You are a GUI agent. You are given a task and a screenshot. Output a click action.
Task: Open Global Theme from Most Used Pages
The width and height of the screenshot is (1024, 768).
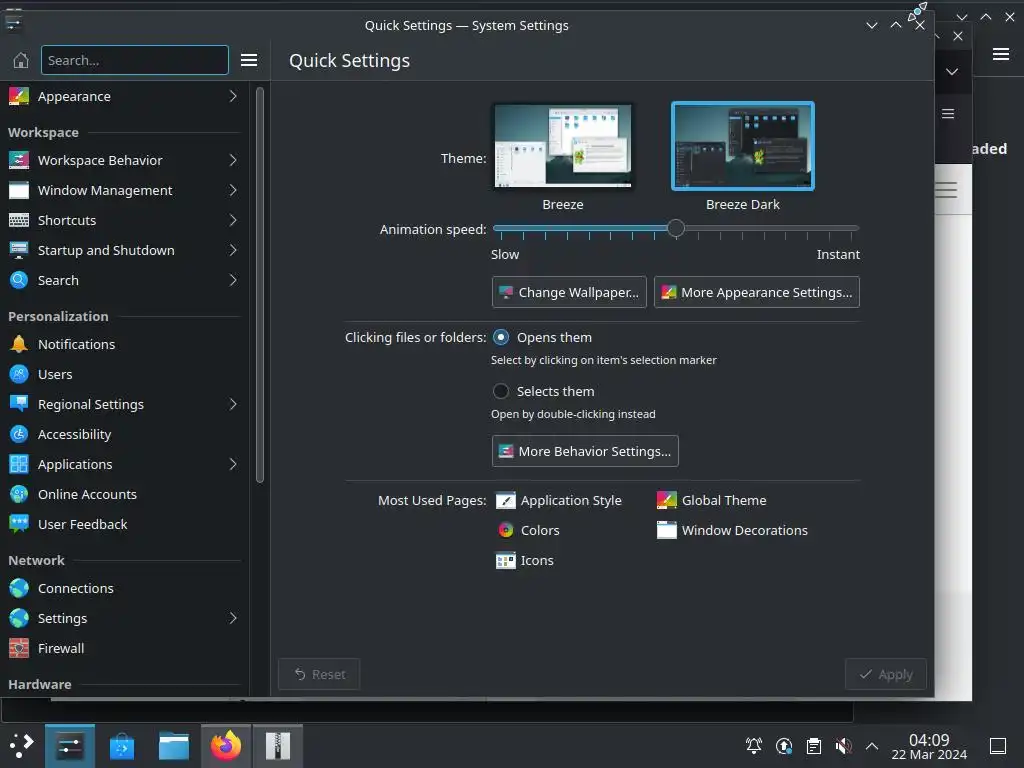(711, 501)
